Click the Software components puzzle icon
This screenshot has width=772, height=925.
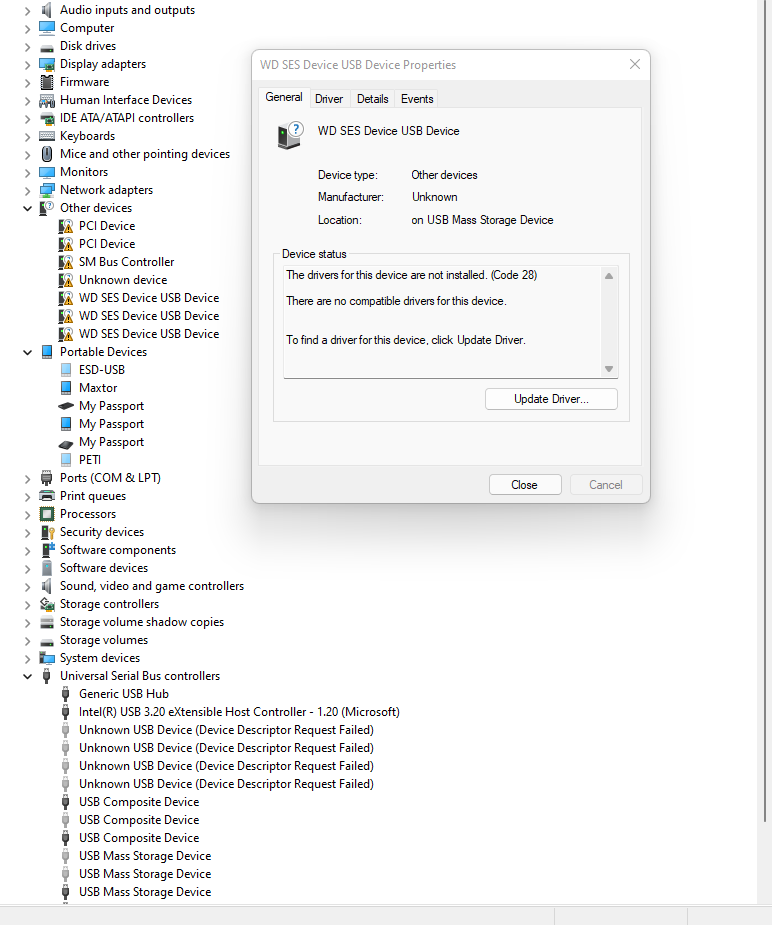47,550
